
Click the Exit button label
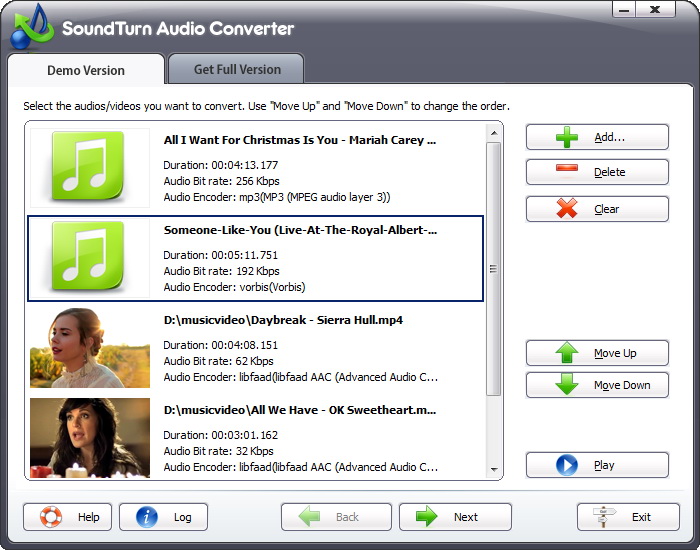641,517
